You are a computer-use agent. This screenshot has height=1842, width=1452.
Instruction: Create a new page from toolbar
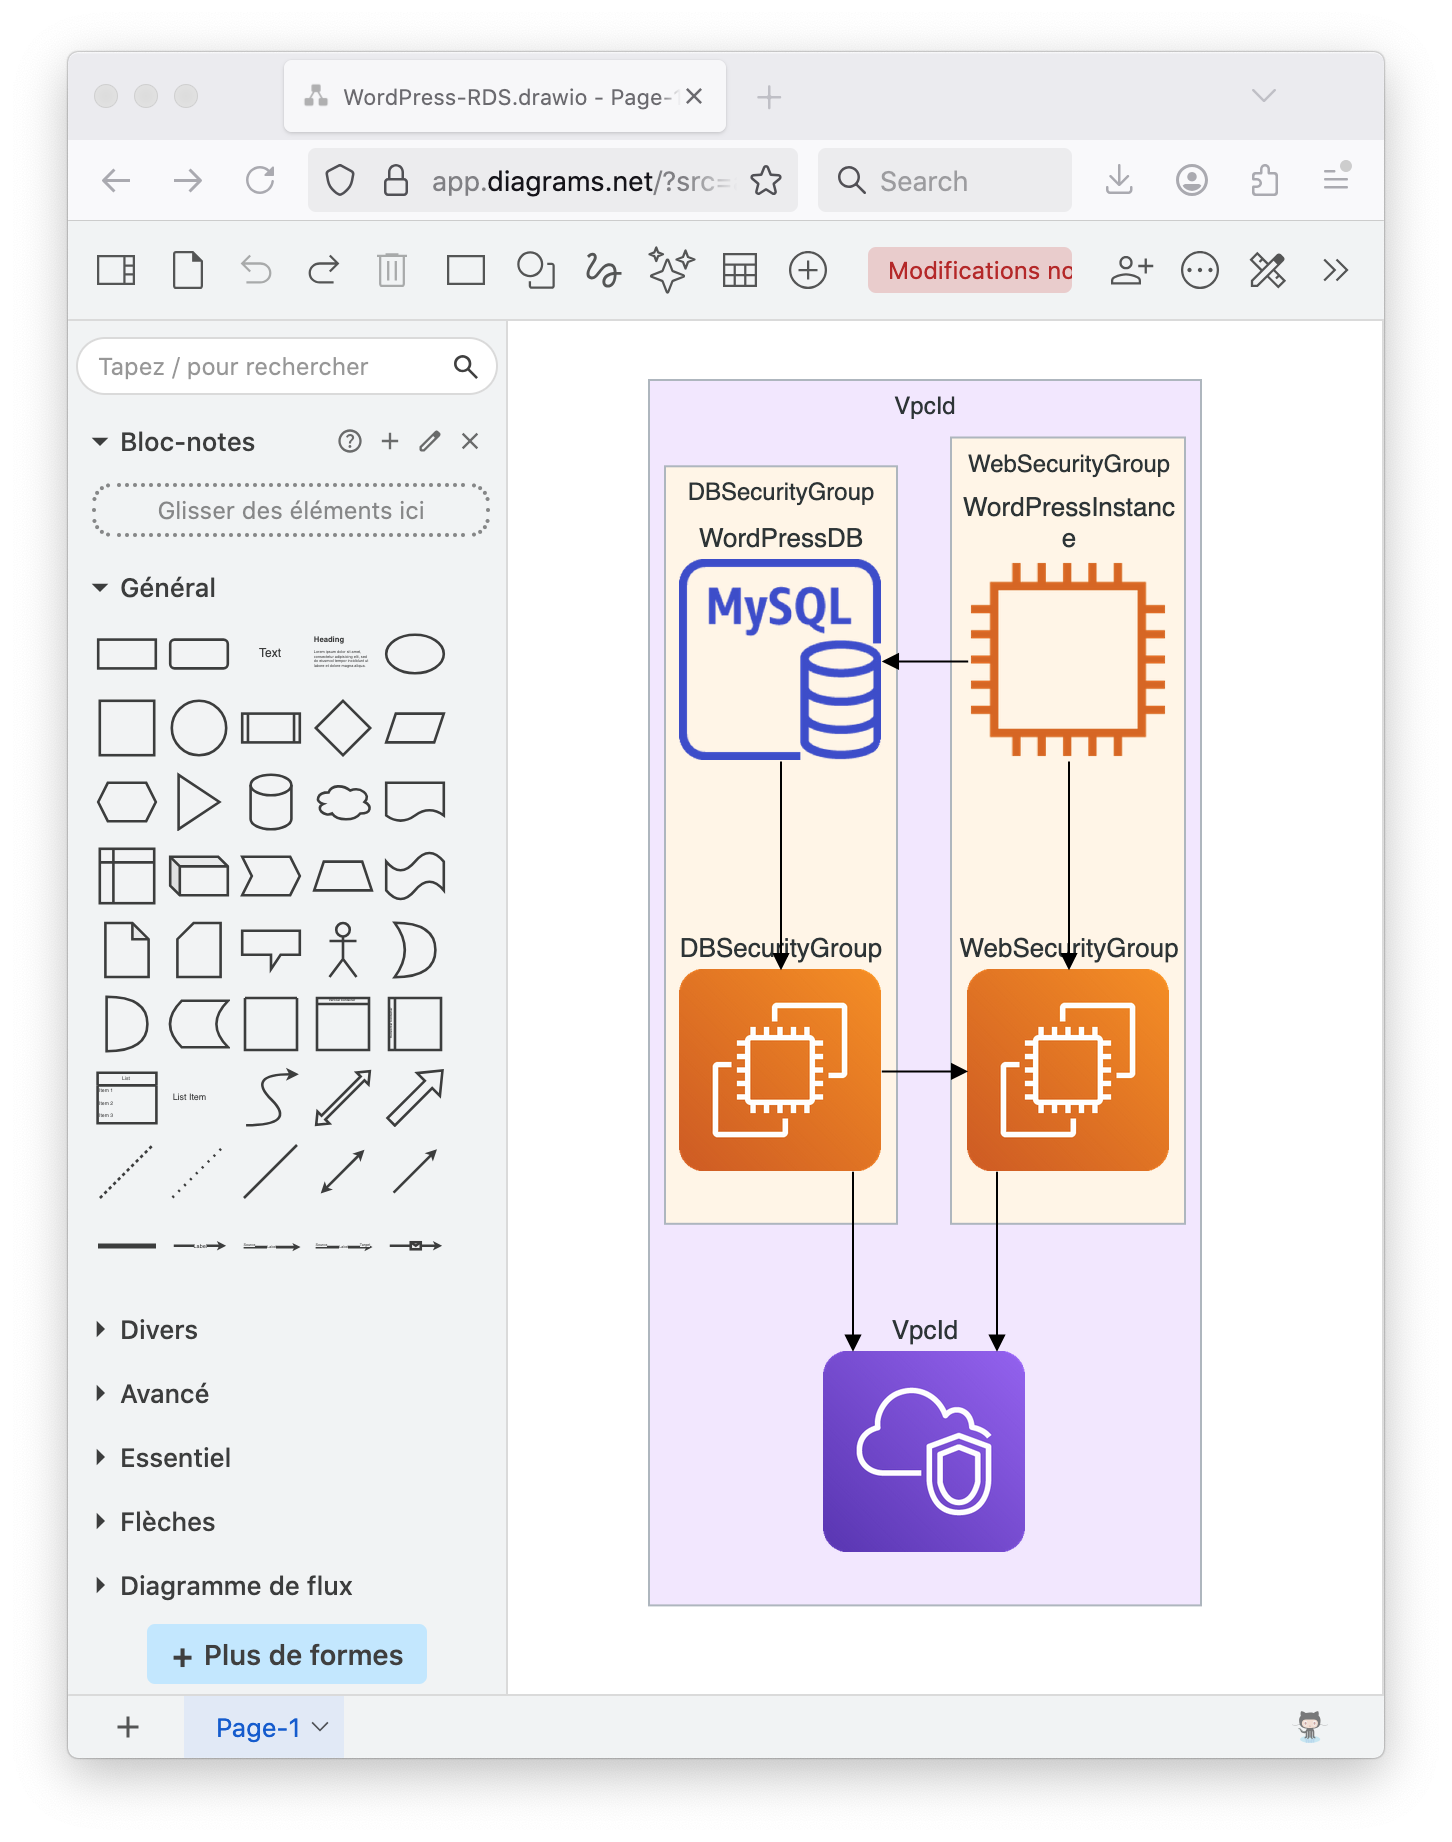click(x=188, y=270)
